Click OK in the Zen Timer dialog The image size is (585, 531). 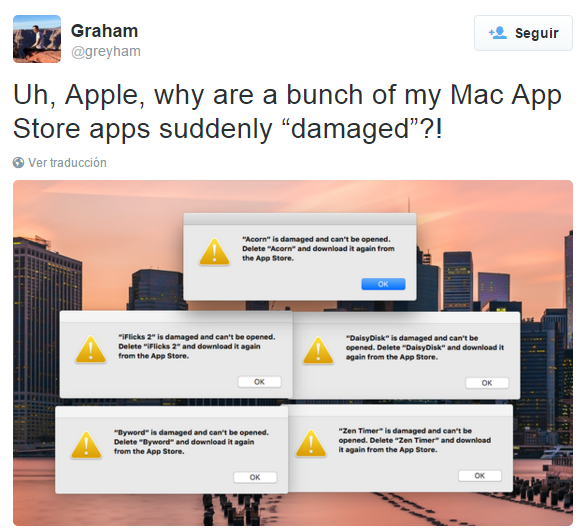[x=480, y=476]
